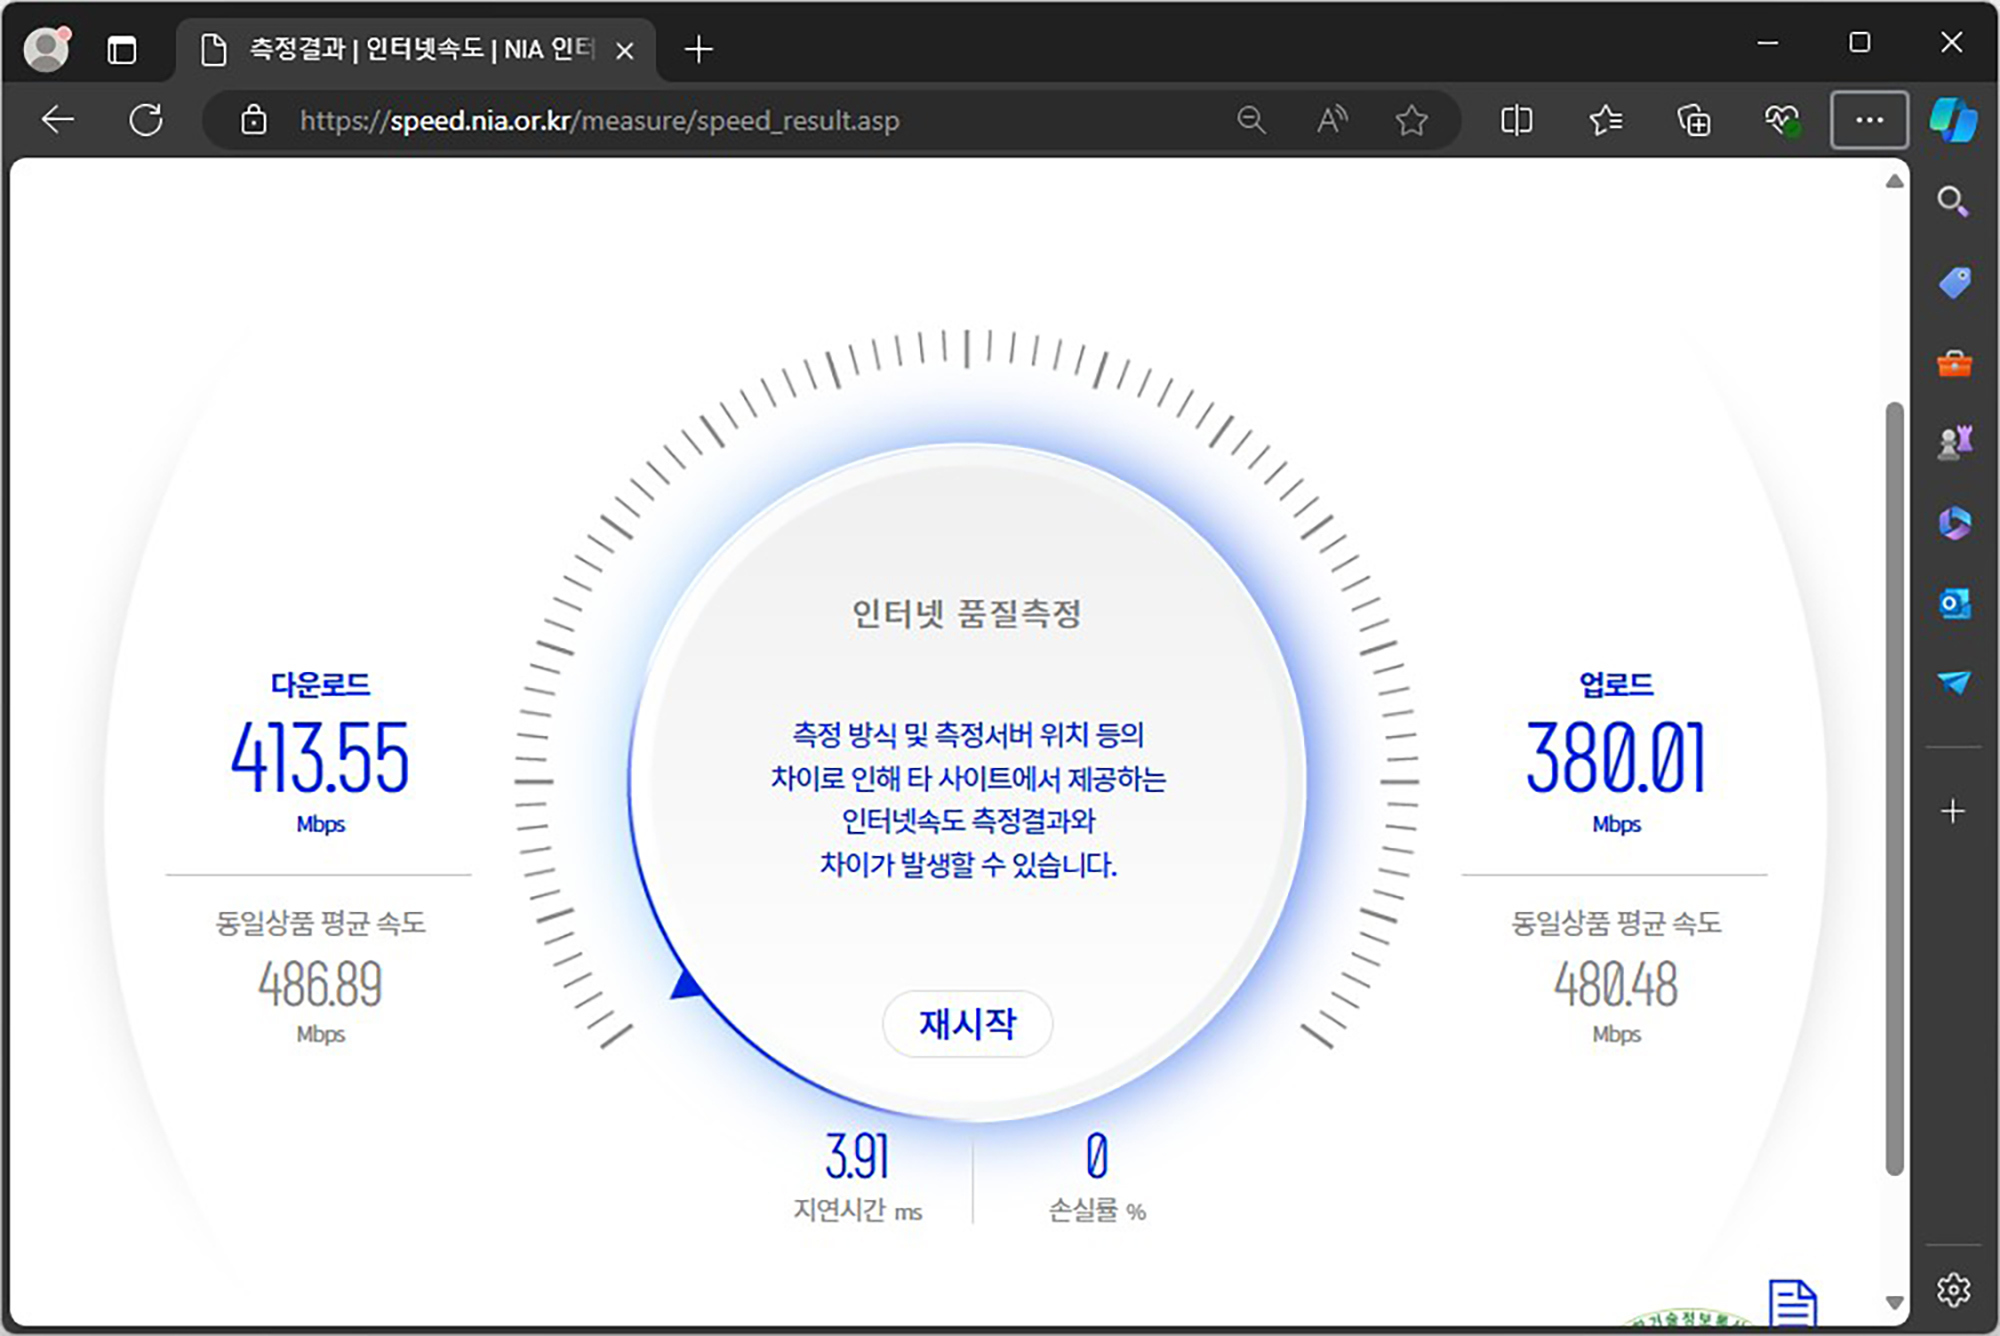Click the page scroll down arrow
Viewport: 2000px width, 1336px height.
pos(1894,1302)
